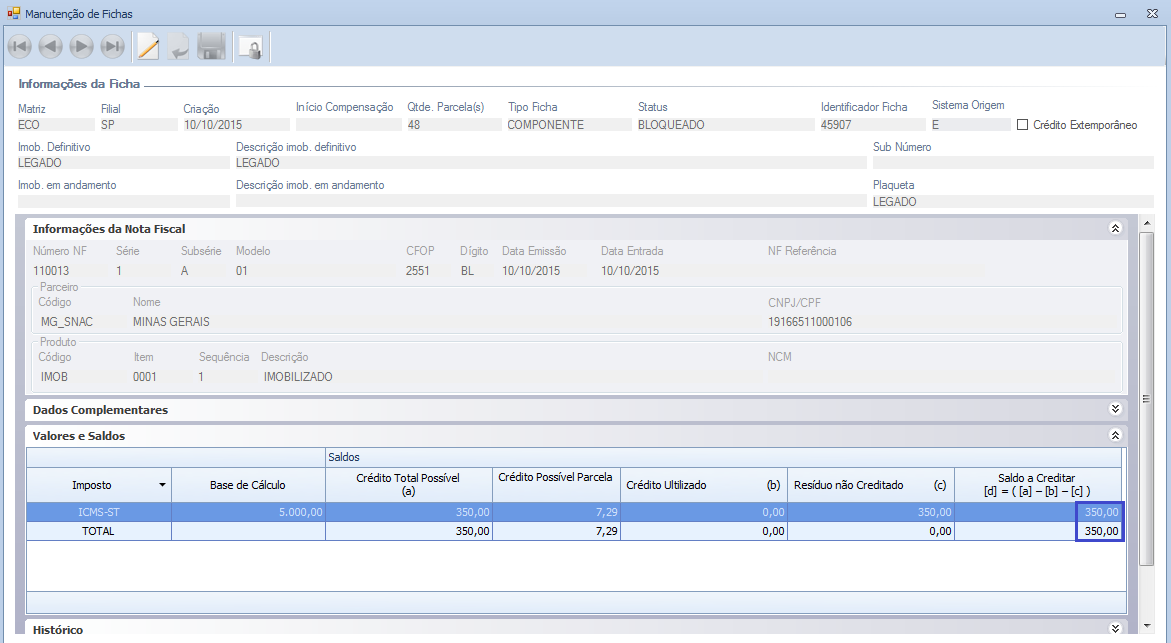Expand the Histórico section
1171x643 pixels.
[1115, 629]
